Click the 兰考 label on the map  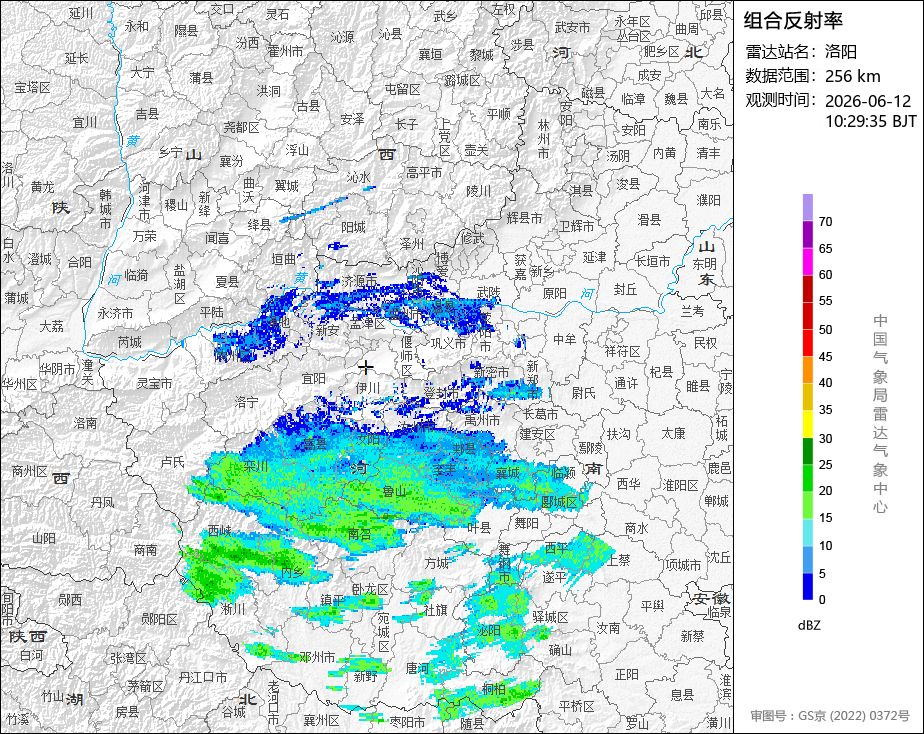click(x=692, y=310)
